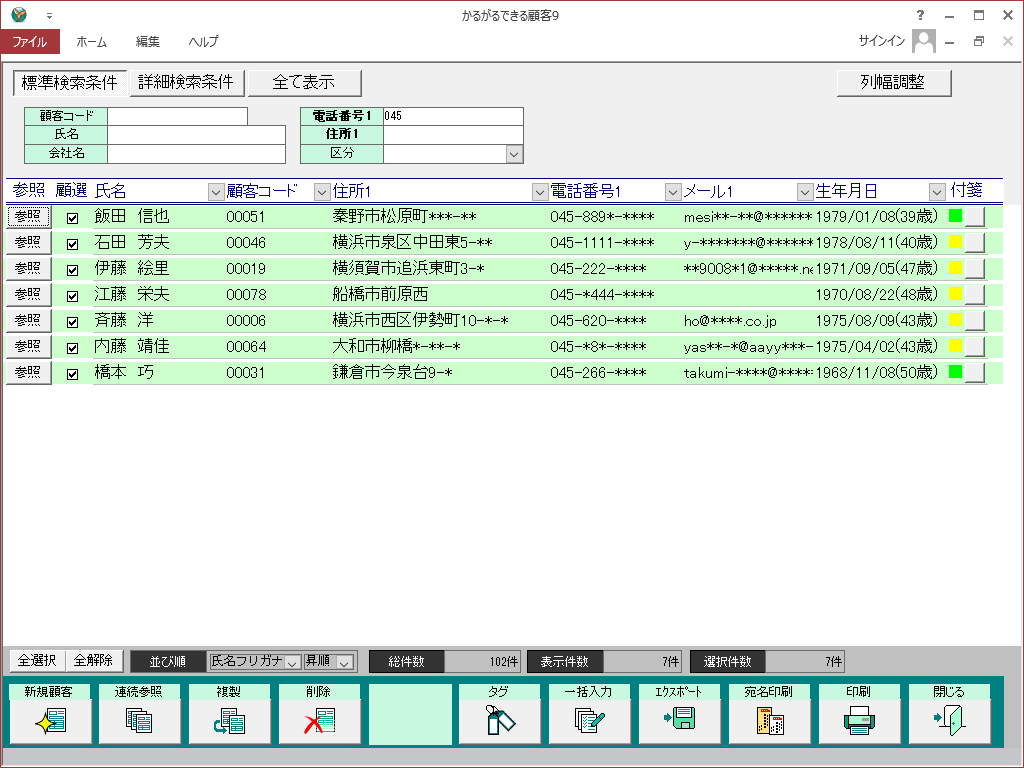Viewport: 1024px width, 768px height.
Task: Click the yellow sticky-note swatch for 伊藤 絵里
Action: point(955,268)
